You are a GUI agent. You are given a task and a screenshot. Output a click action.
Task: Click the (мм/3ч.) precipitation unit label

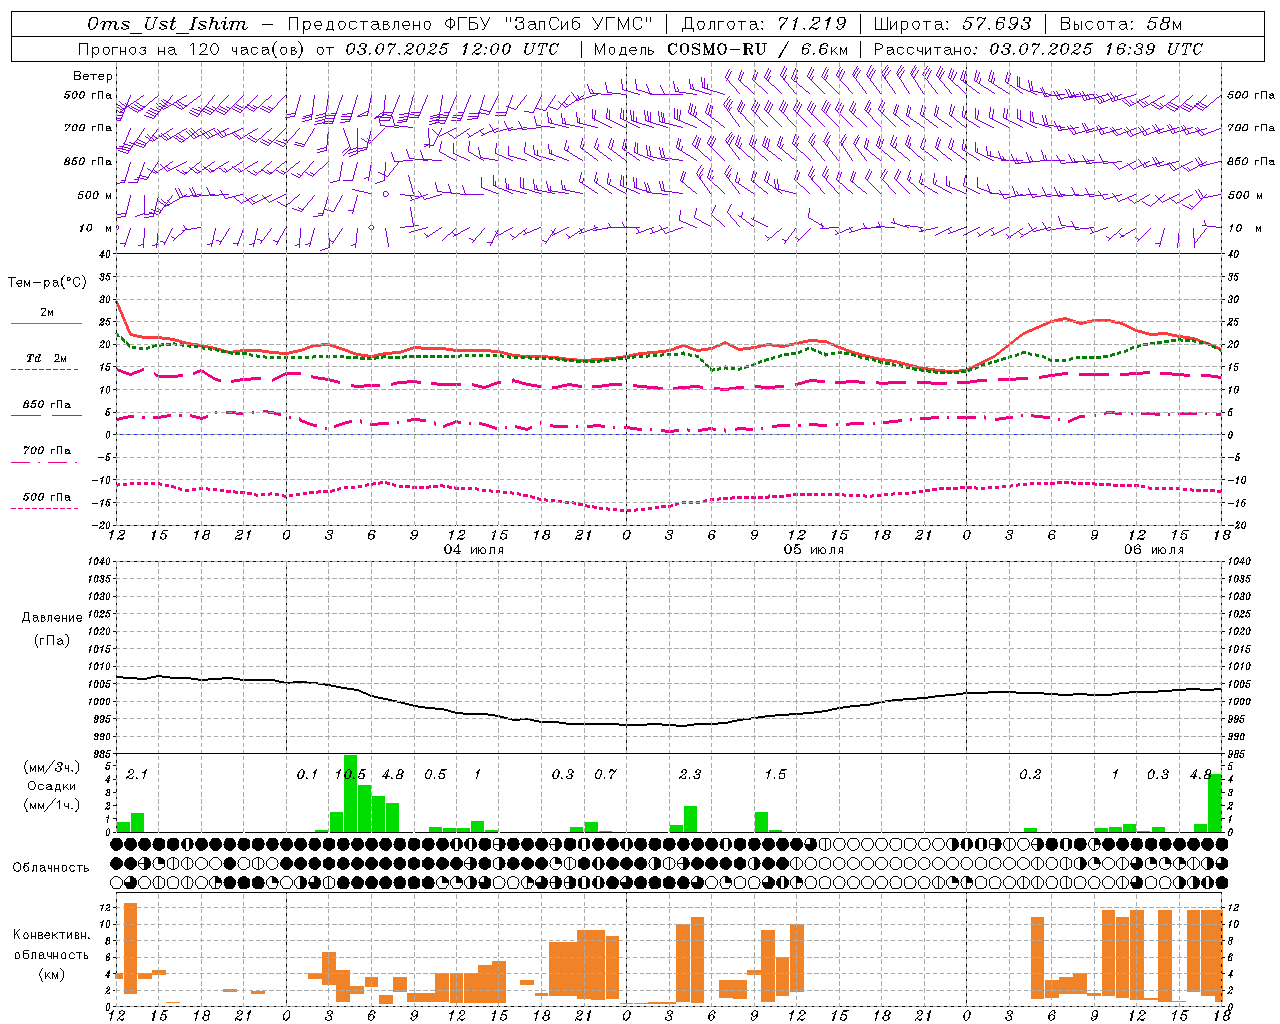tap(52, 767)
